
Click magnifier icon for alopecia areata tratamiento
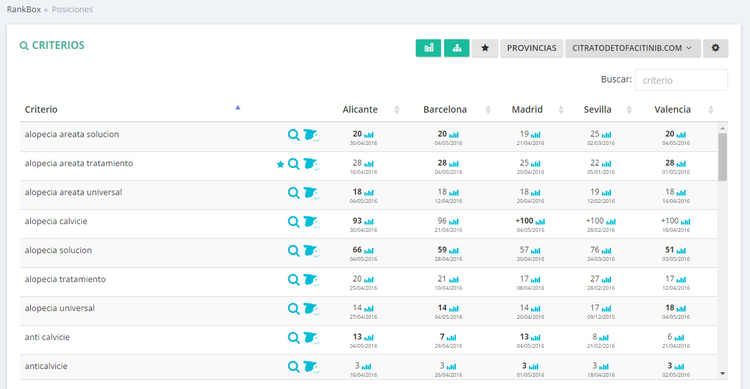(x=294, y=164)
